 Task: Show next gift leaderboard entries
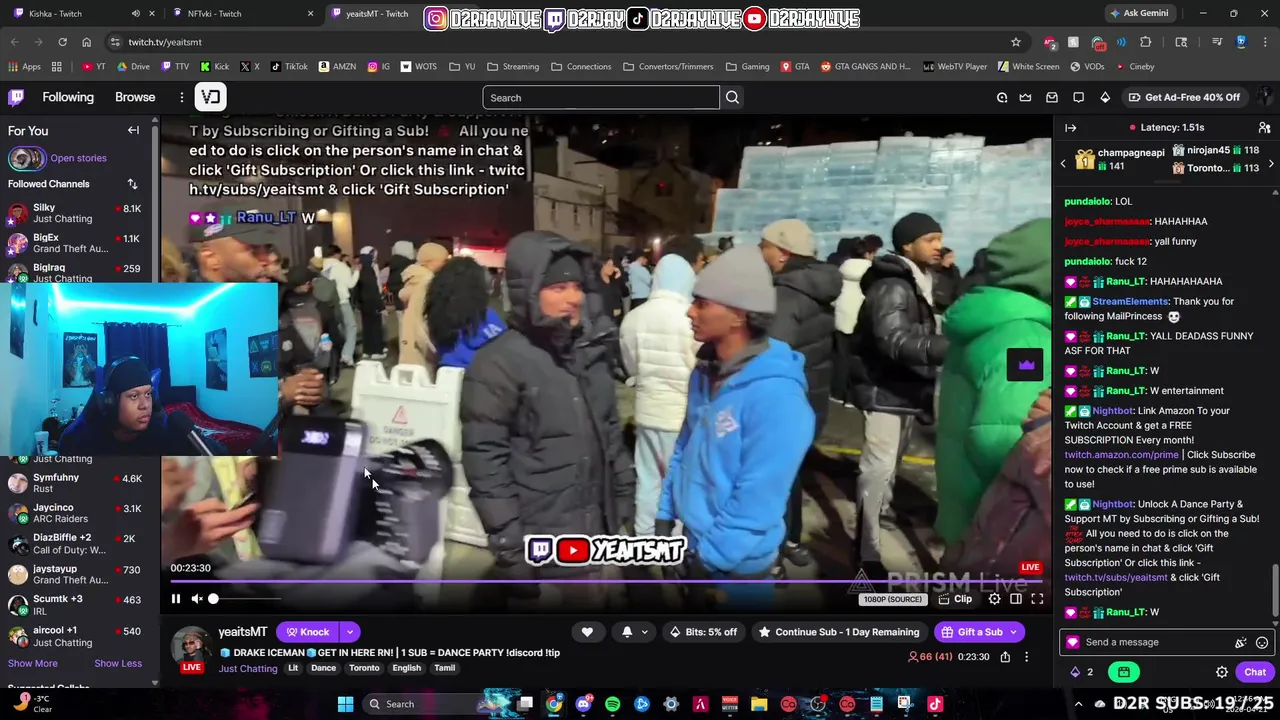tap(1271, 163)
